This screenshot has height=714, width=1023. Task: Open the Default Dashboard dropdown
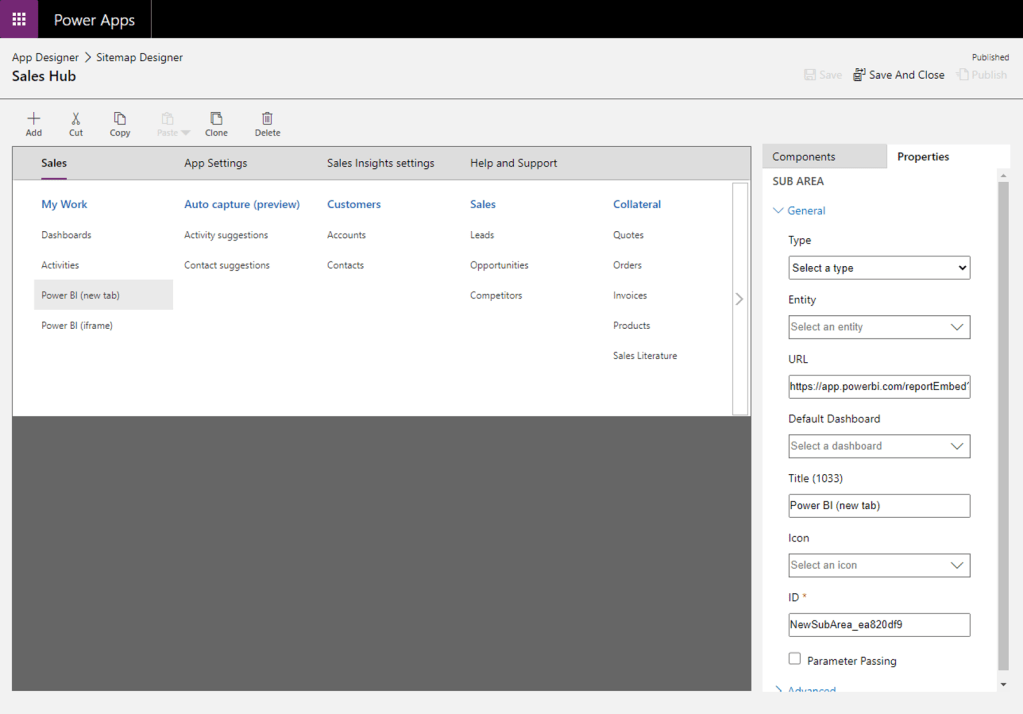click(878, 446)
